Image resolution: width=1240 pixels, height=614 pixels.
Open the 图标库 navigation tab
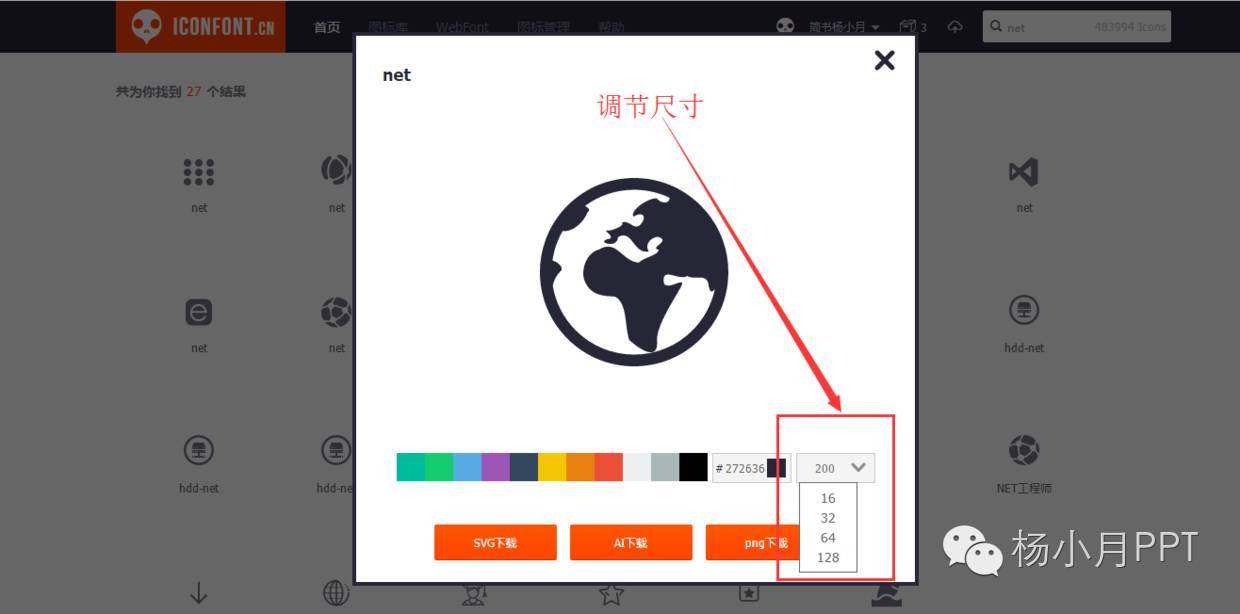(x=388, y=27)
